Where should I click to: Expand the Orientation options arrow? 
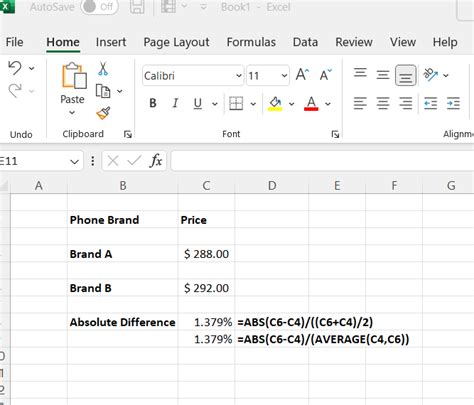point(446,75)
